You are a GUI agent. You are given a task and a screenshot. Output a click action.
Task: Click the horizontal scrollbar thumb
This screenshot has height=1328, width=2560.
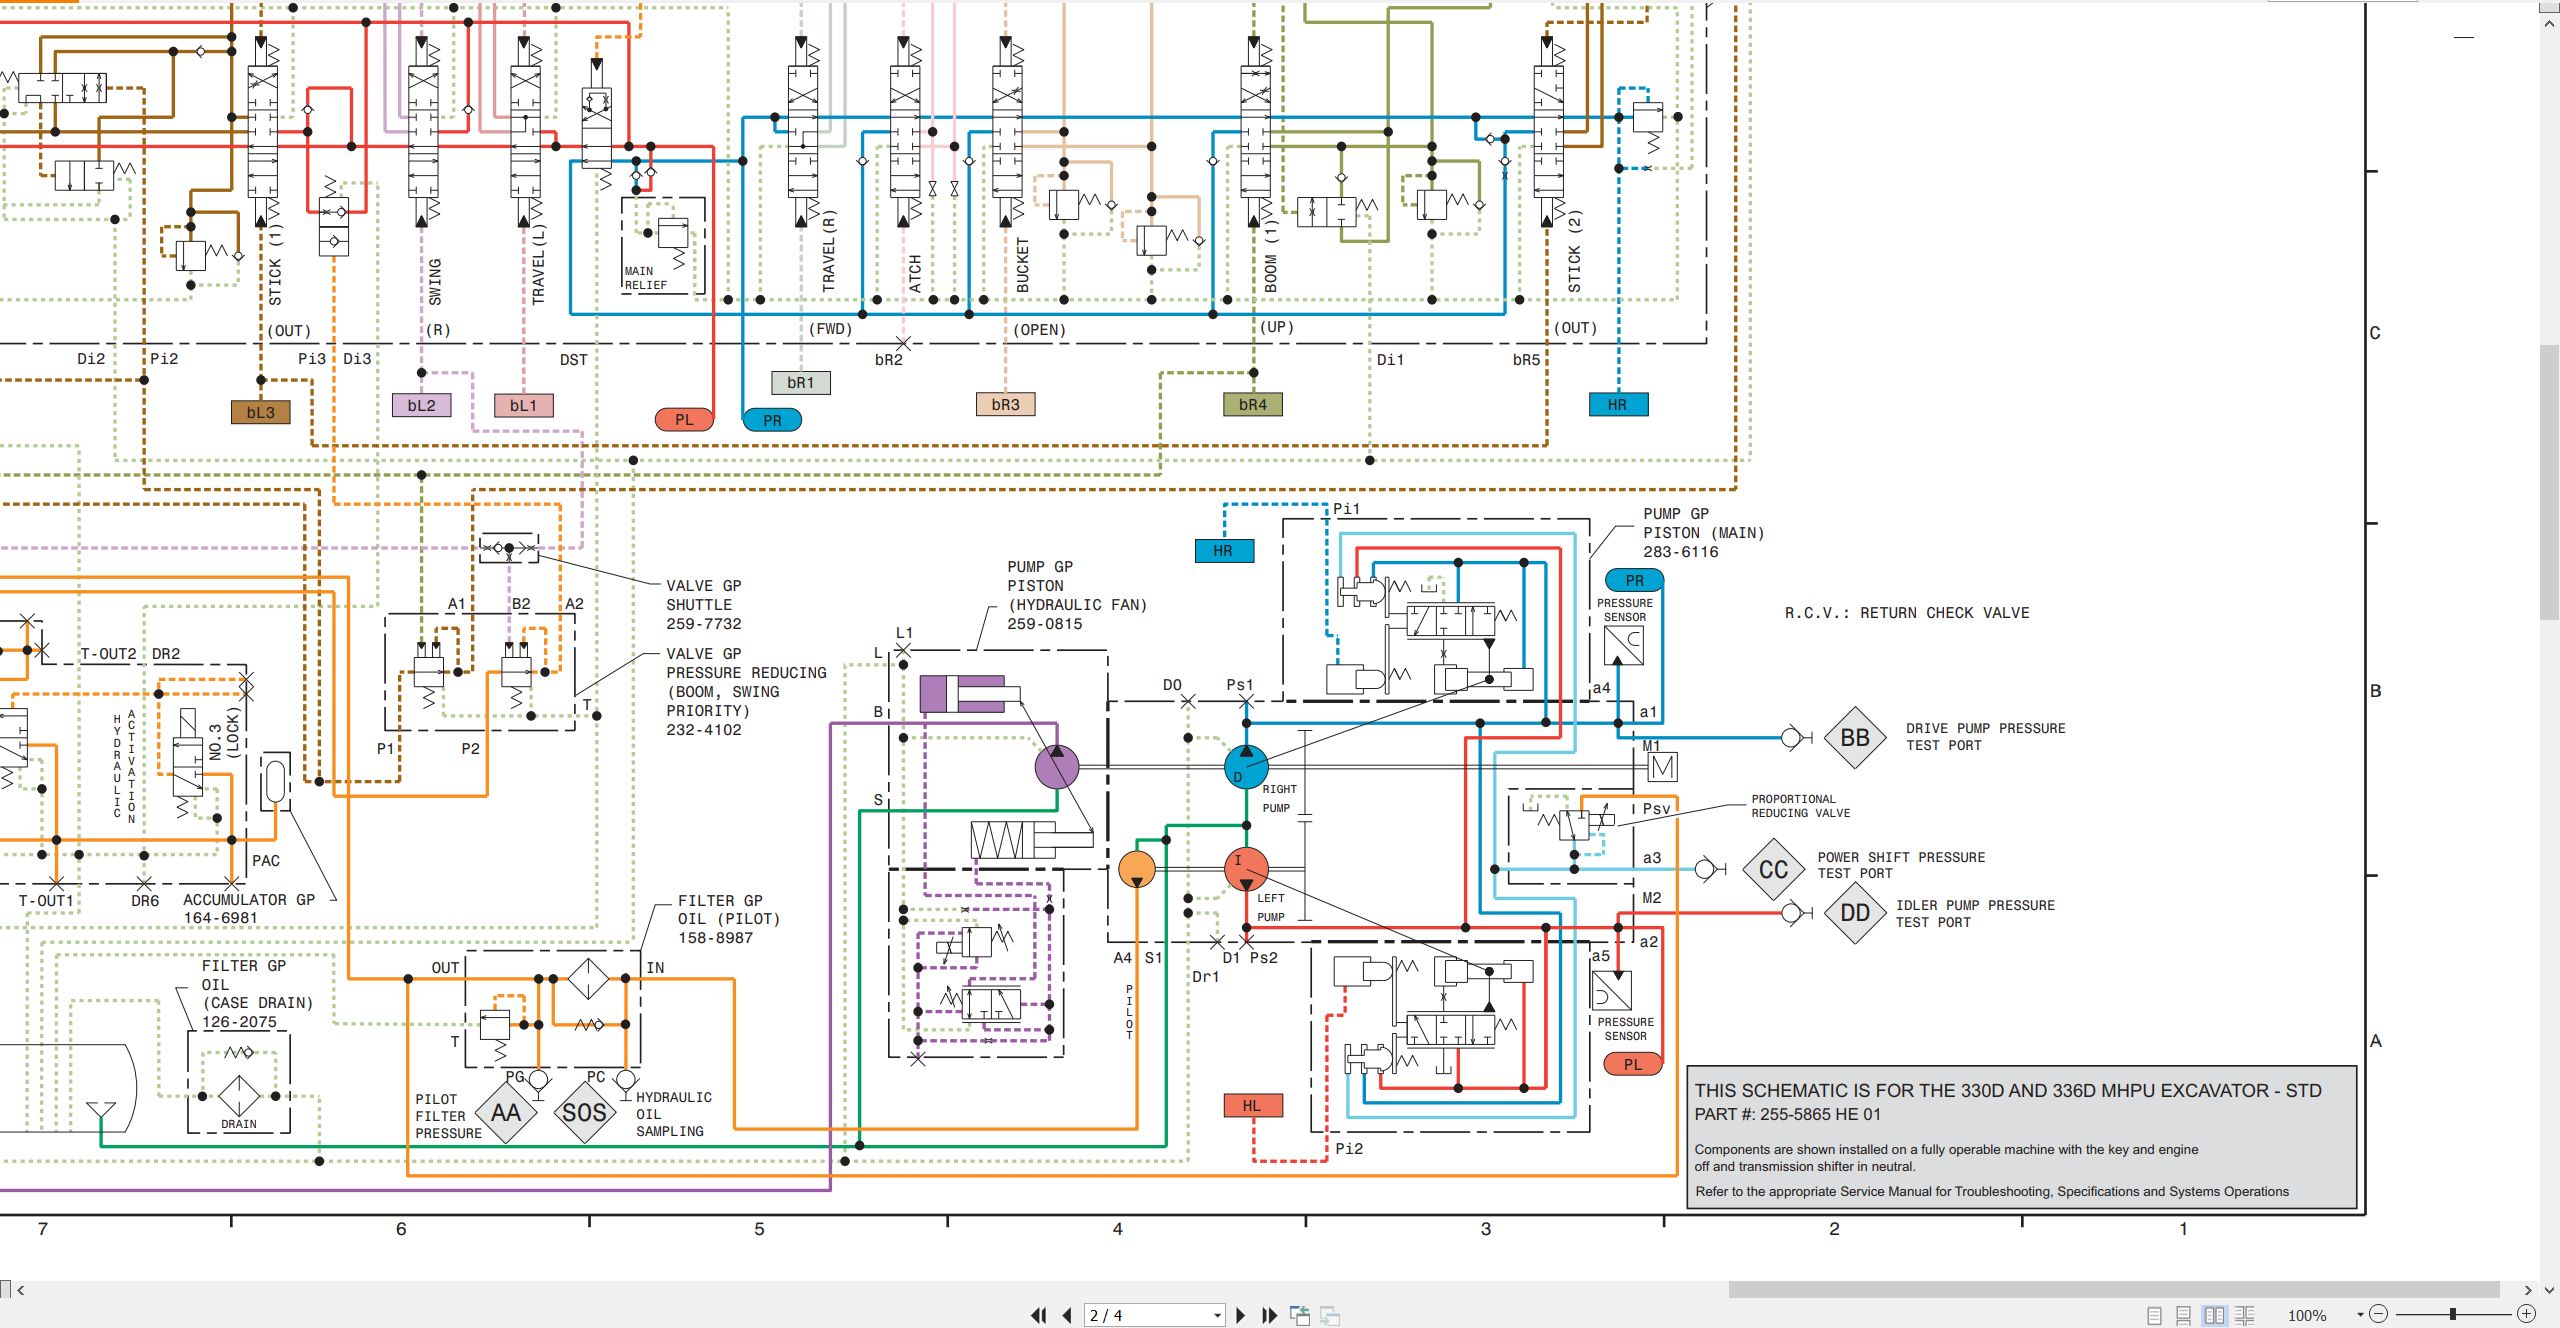click(x=2114, y=1290)
